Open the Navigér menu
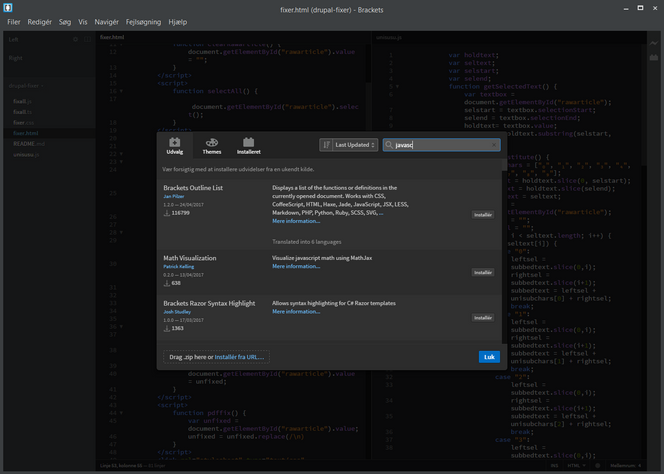664x474 pixels. point(107,22)
